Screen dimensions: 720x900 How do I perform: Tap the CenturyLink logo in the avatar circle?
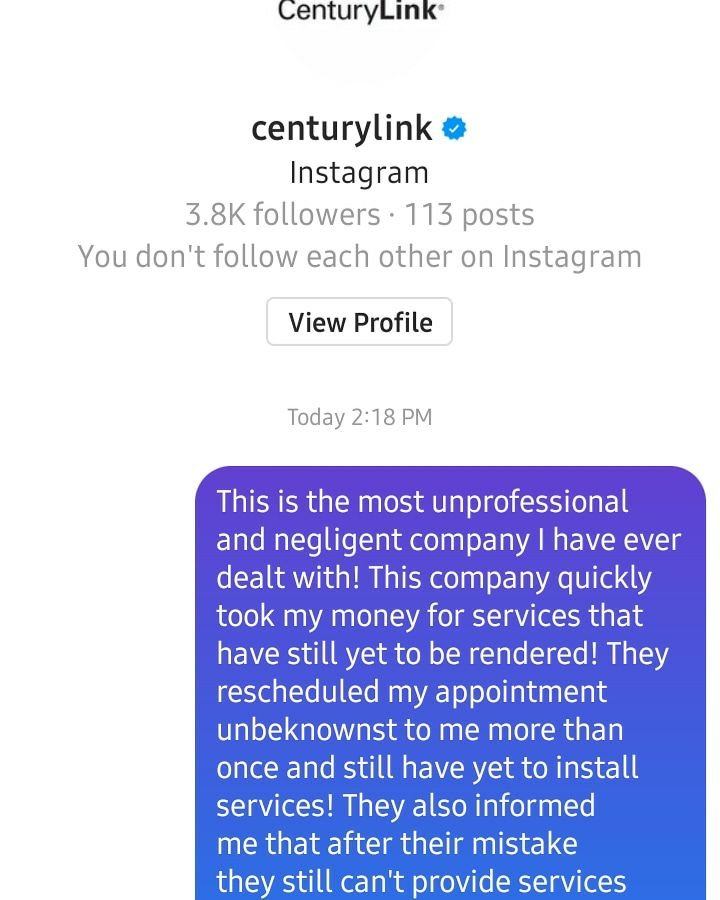pyautogui.click(x=360, y=12)
